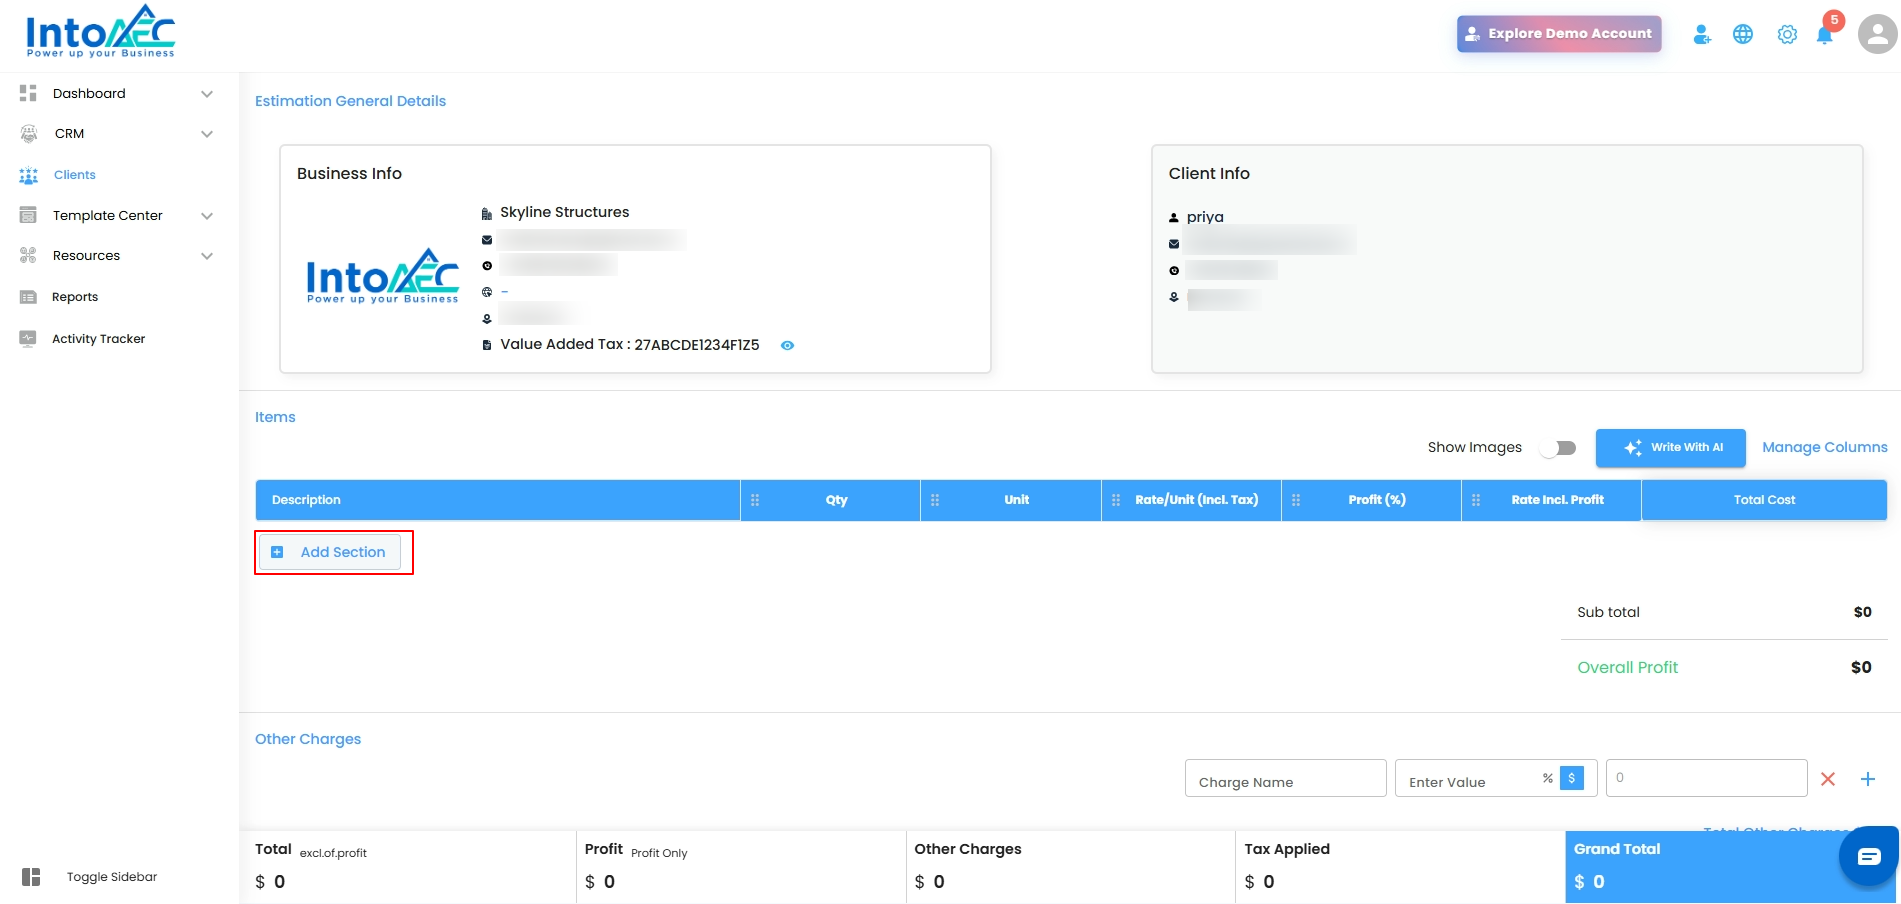Click the Total Cost column header

click(1764, 500)
